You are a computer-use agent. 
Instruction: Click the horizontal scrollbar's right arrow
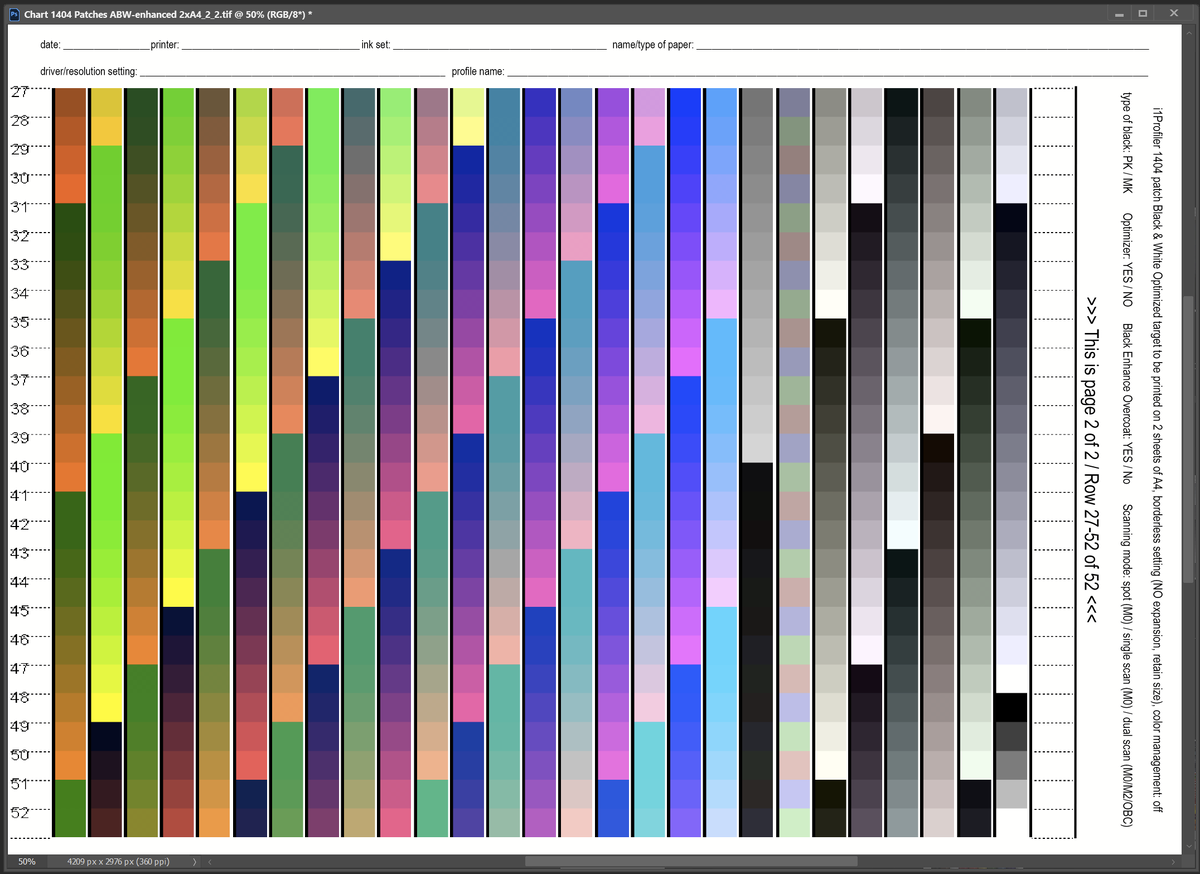pyautogui.click(x=1174, y=861)
